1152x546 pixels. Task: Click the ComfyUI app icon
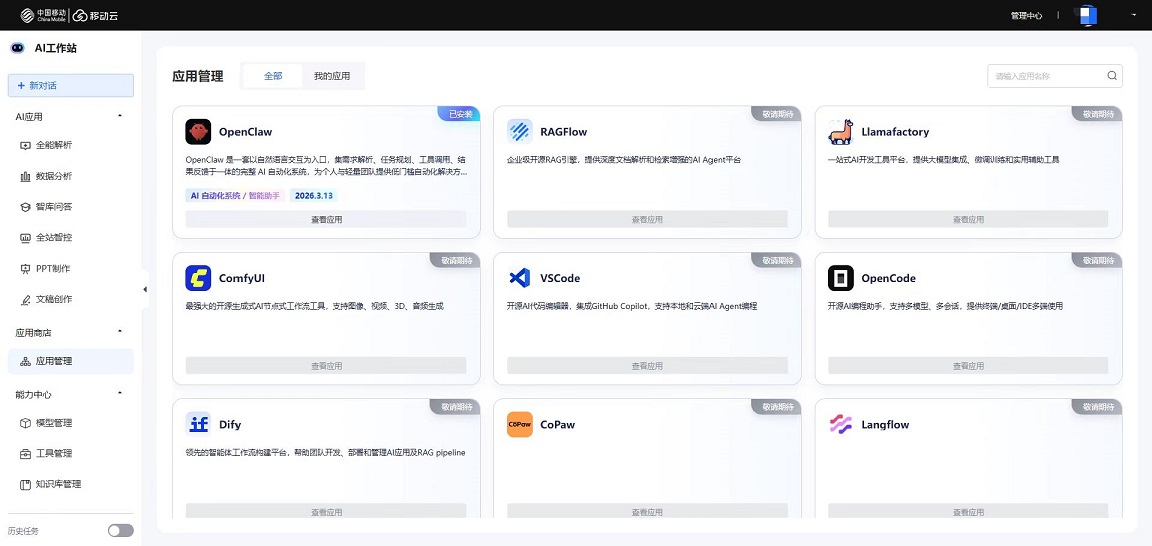[x=198, y=278]
